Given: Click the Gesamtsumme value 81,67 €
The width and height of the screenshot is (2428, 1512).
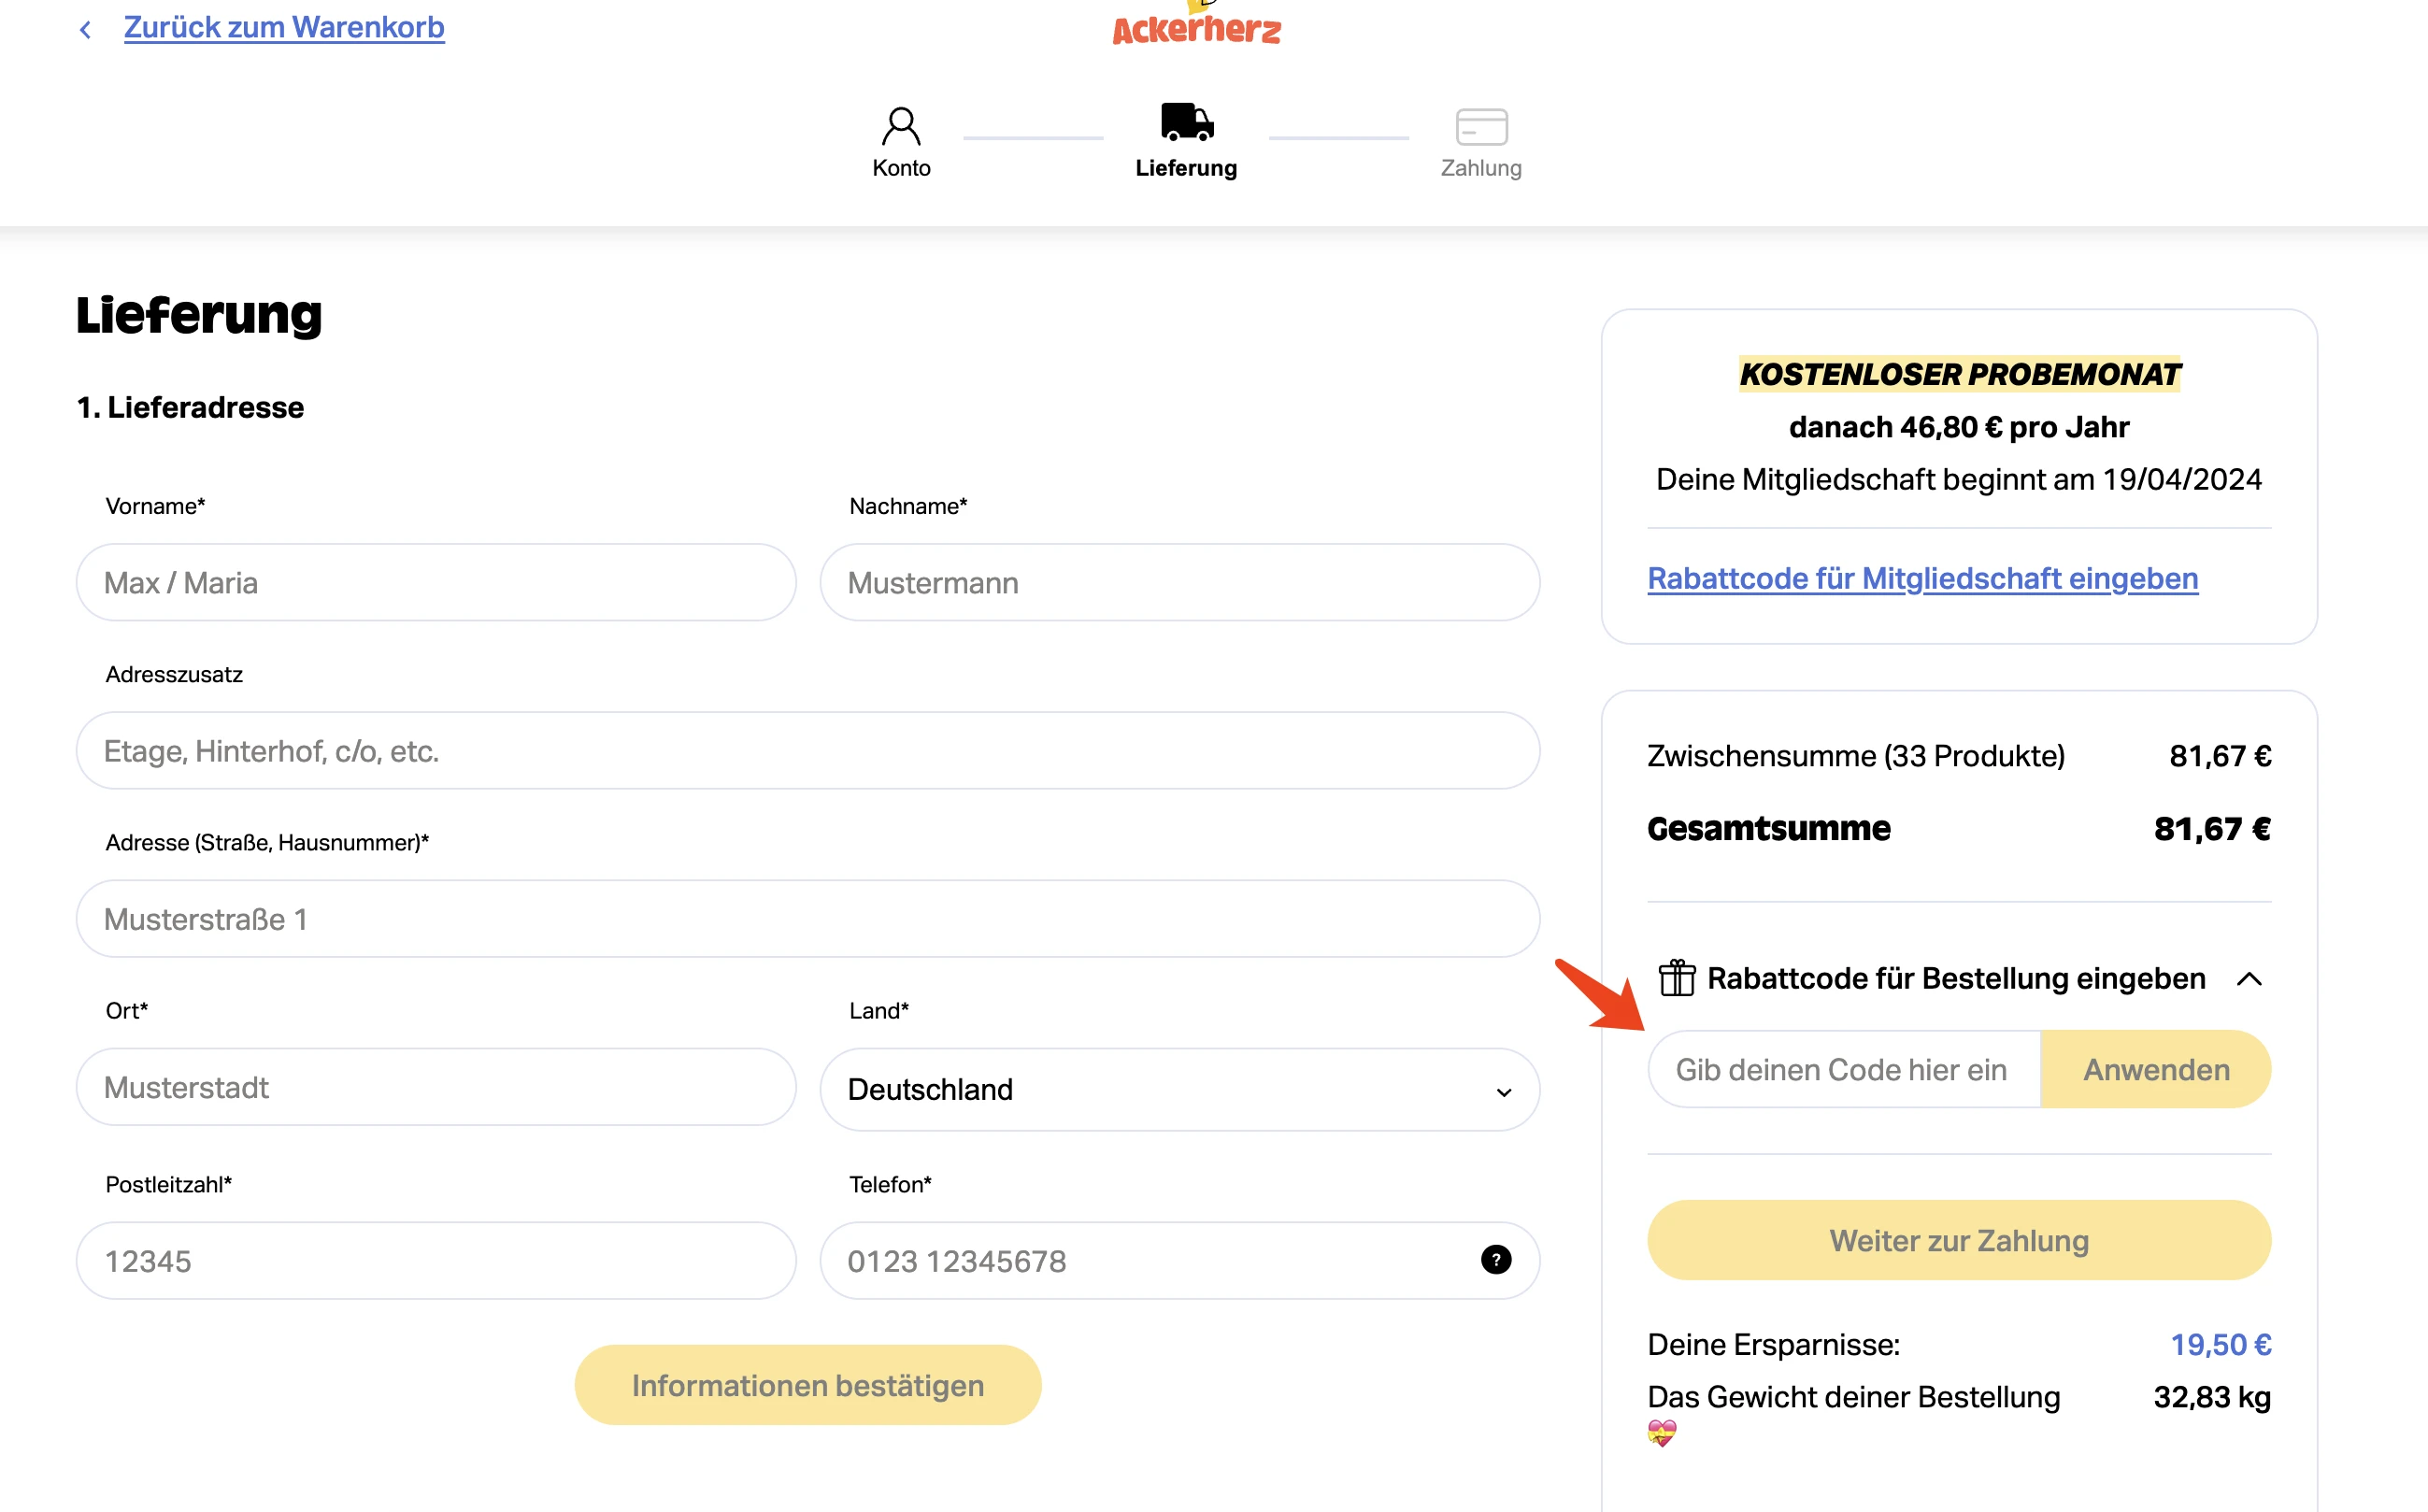Looking at the screenshot, I should (2212, 828).
